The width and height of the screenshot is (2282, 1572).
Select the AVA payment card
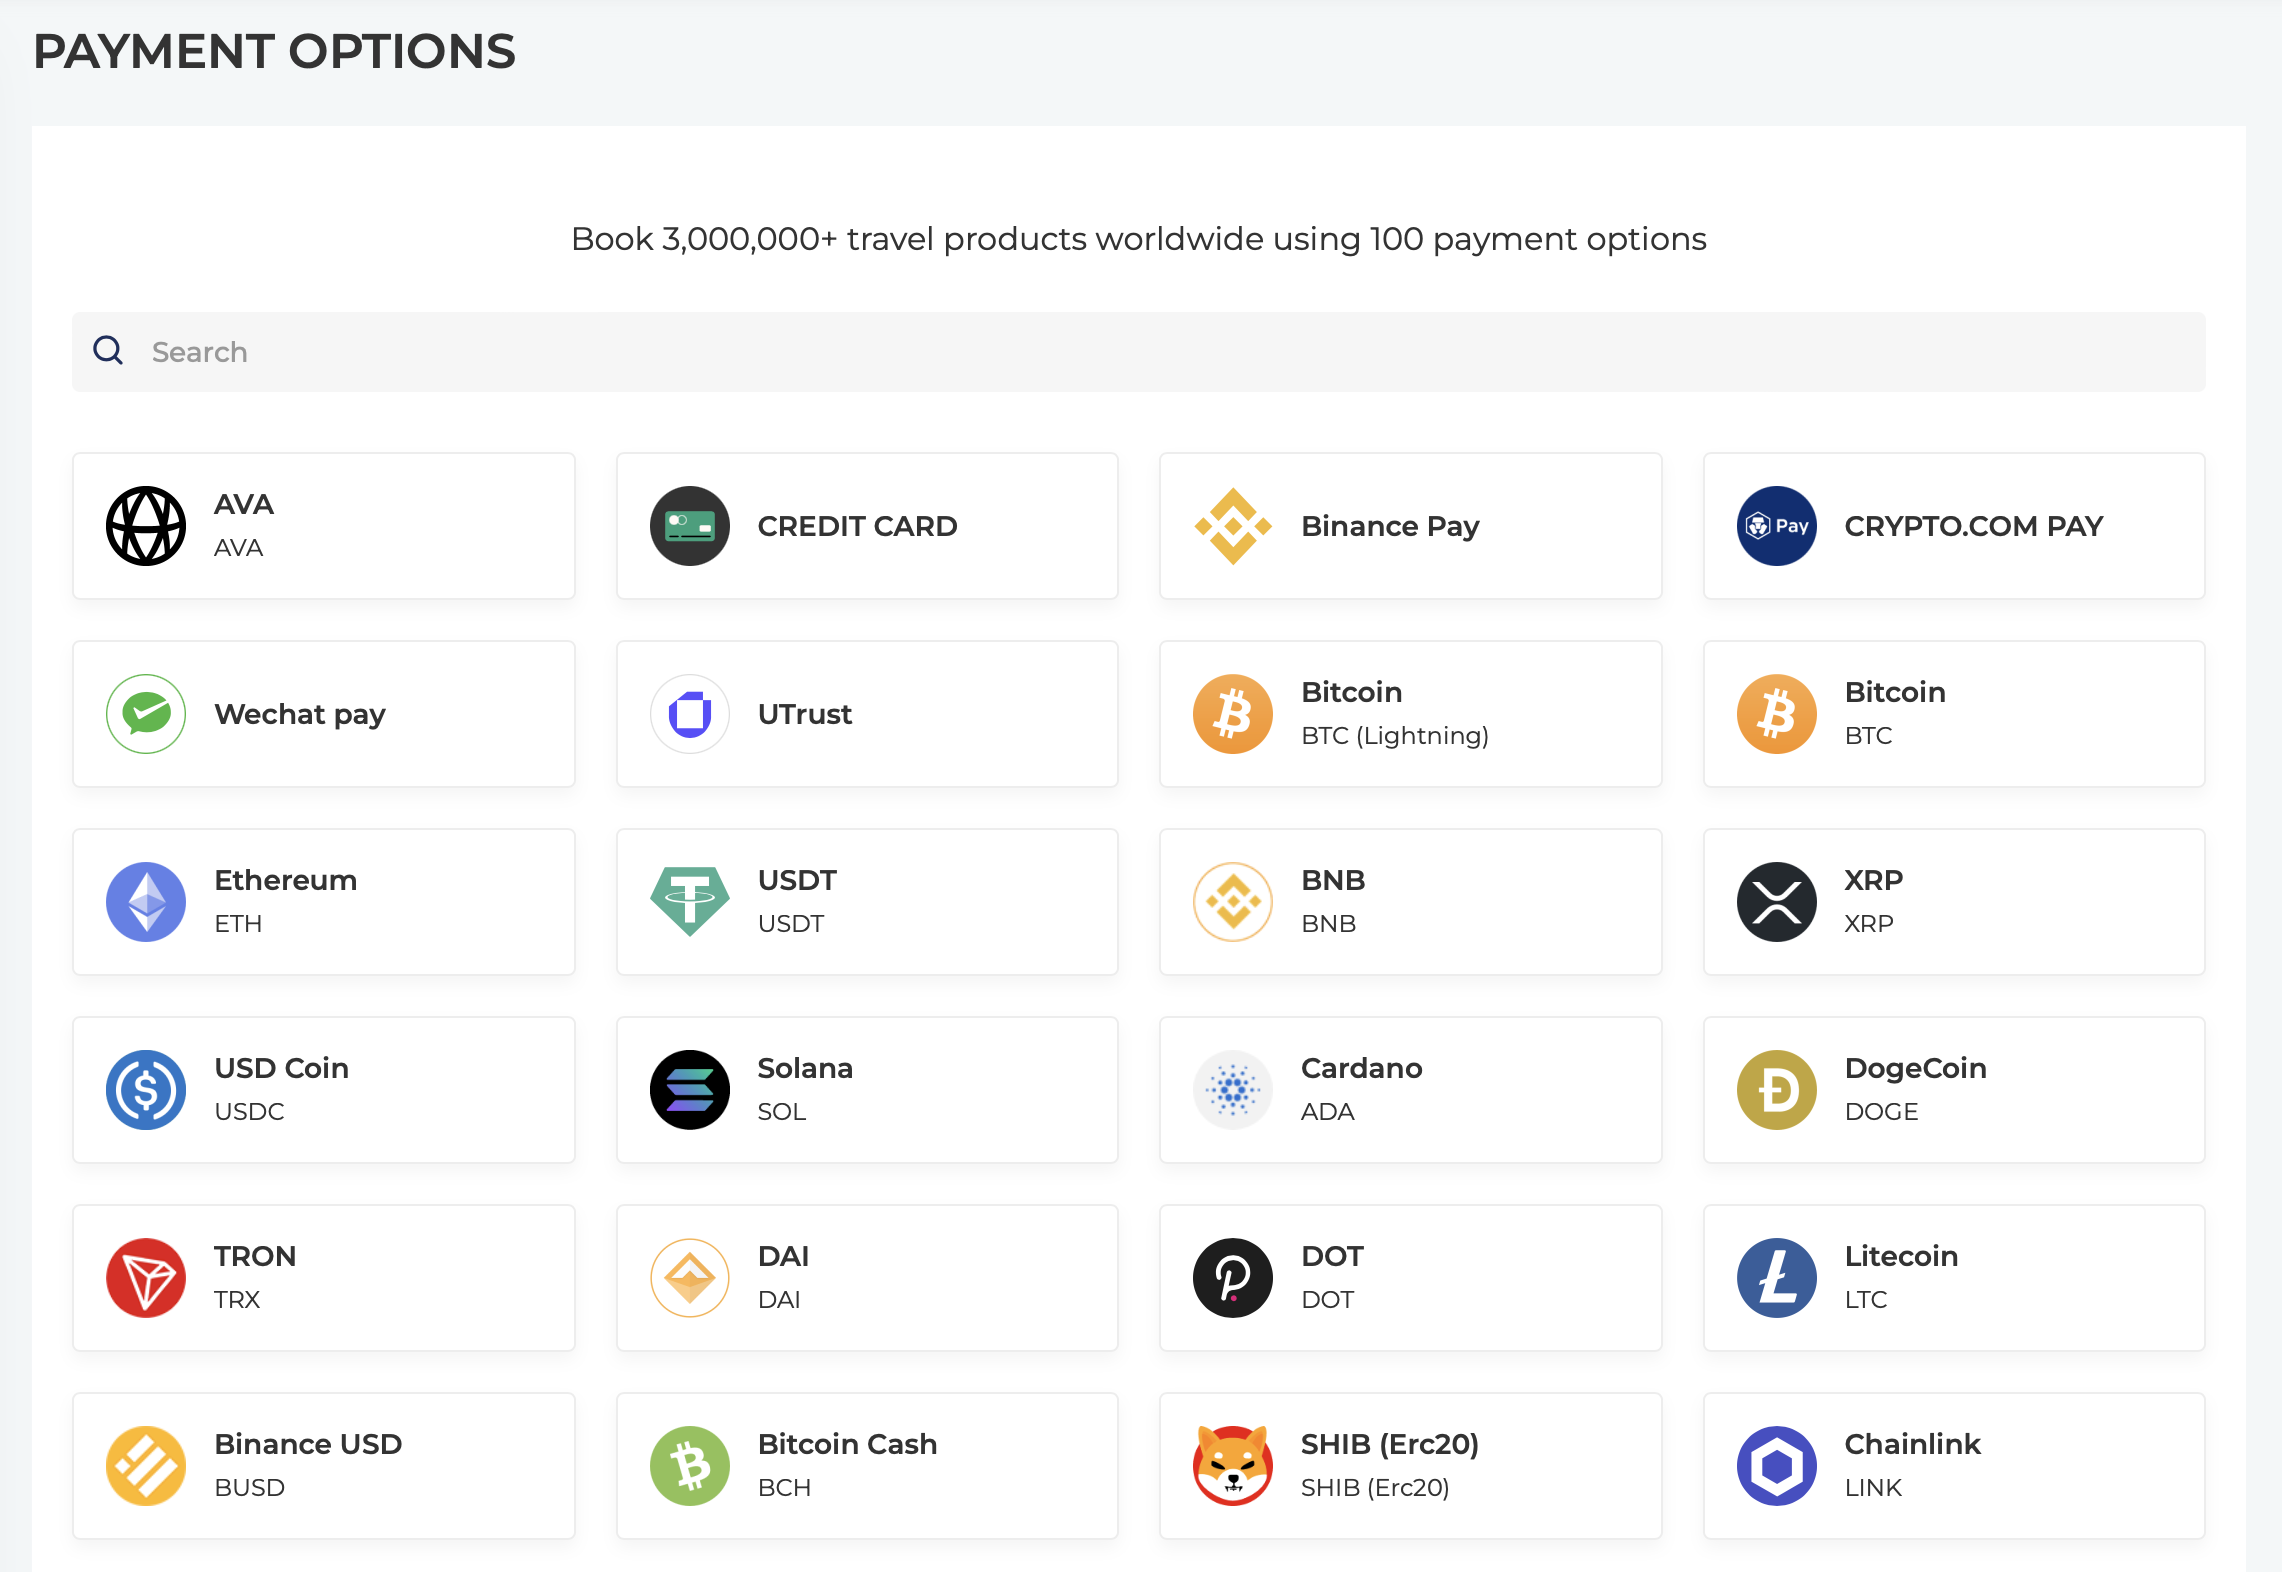[x=323, y=526]
